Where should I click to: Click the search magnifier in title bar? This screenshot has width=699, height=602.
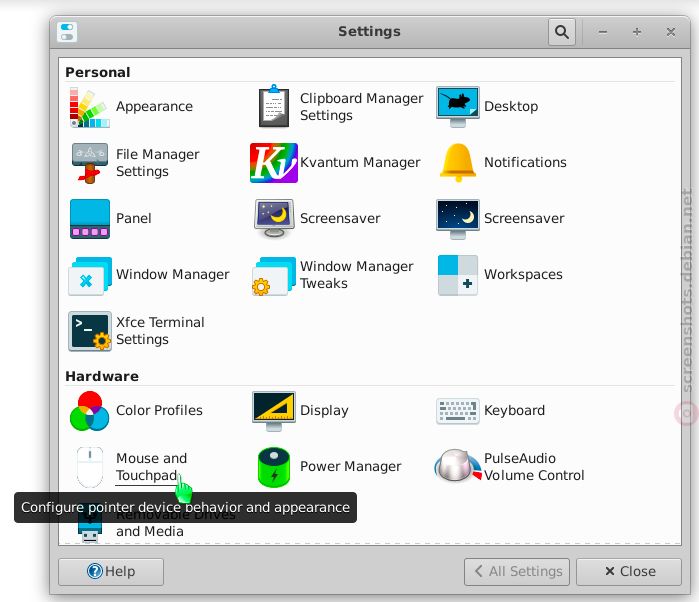pos(562,32)
